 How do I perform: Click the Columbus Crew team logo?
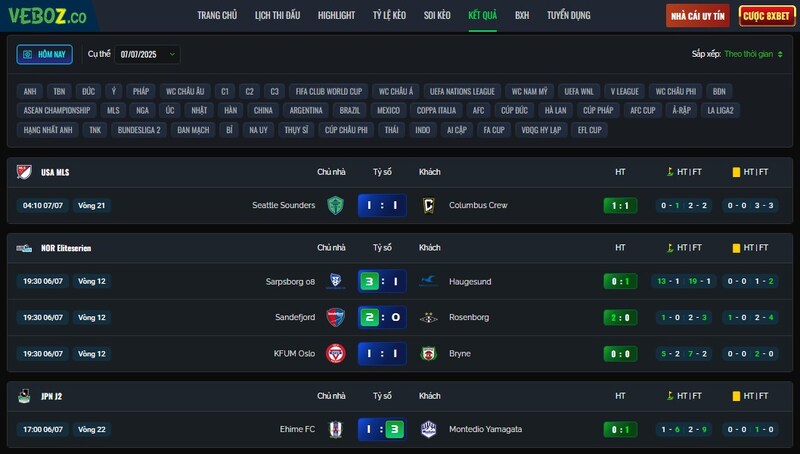[x=429, y=206]
